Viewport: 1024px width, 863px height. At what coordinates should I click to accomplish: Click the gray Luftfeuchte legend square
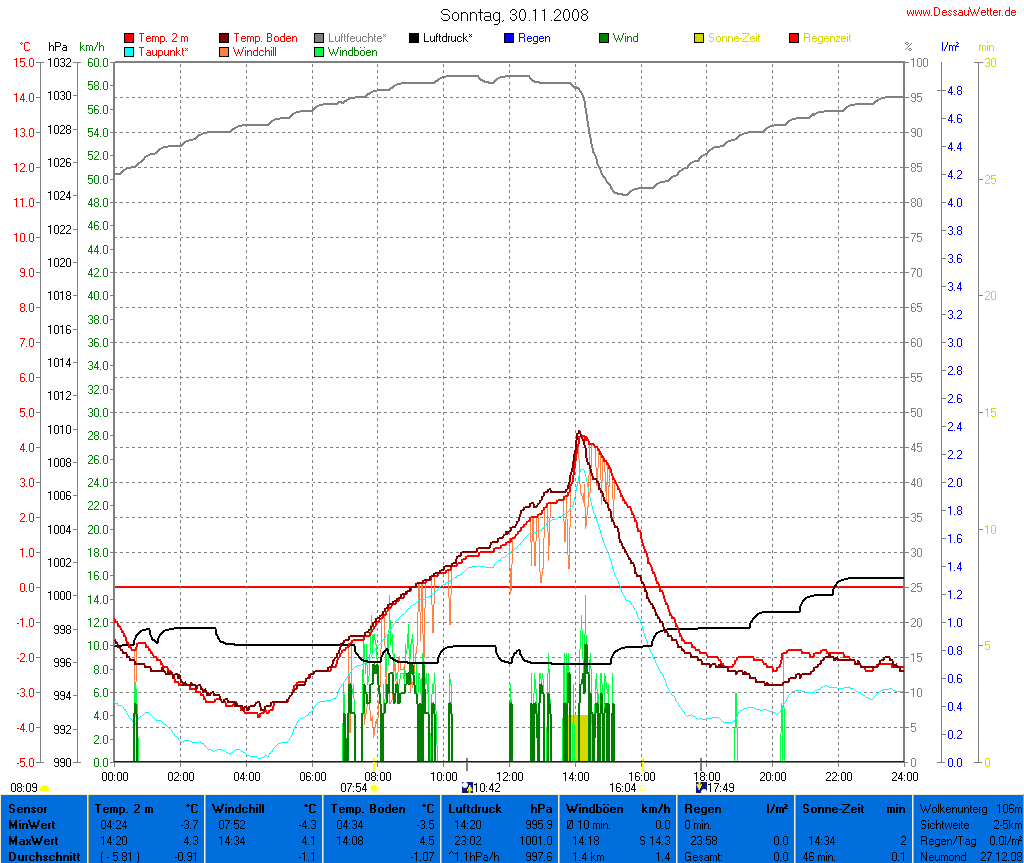click(319, 38)
